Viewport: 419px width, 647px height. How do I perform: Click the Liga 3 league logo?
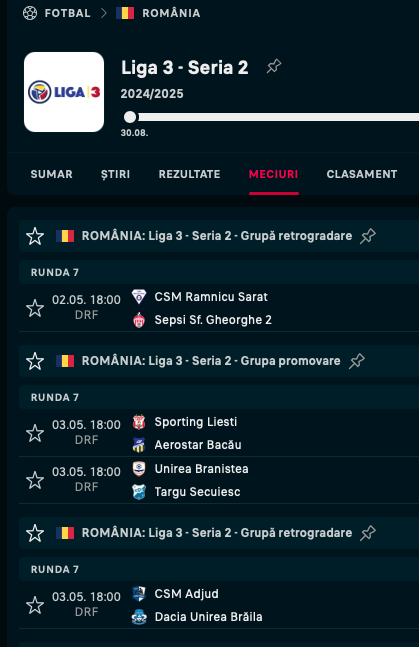tap(64, 92)
